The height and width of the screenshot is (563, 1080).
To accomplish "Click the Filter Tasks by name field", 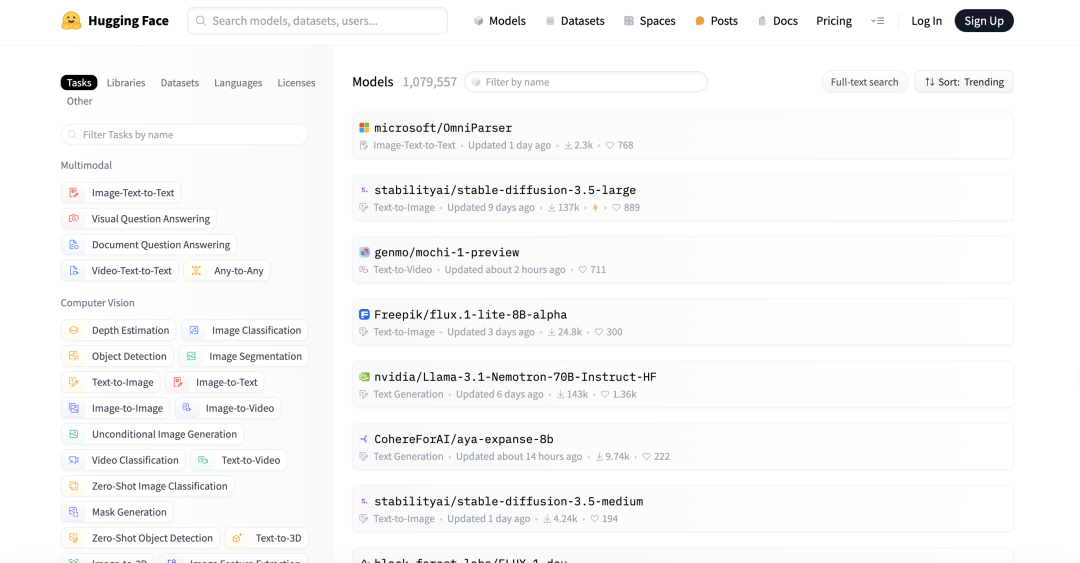I will (x=185, y=134).
